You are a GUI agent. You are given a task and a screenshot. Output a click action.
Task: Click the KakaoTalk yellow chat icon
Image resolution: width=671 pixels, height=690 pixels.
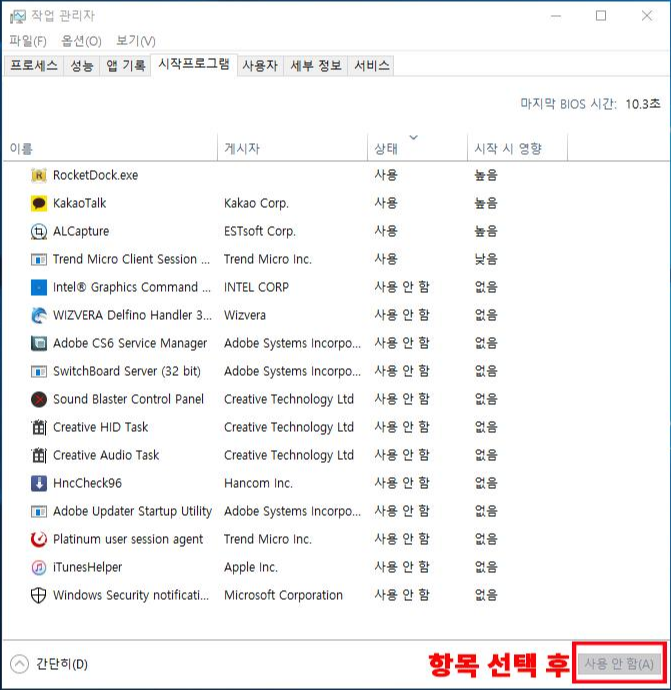(39, 203)
